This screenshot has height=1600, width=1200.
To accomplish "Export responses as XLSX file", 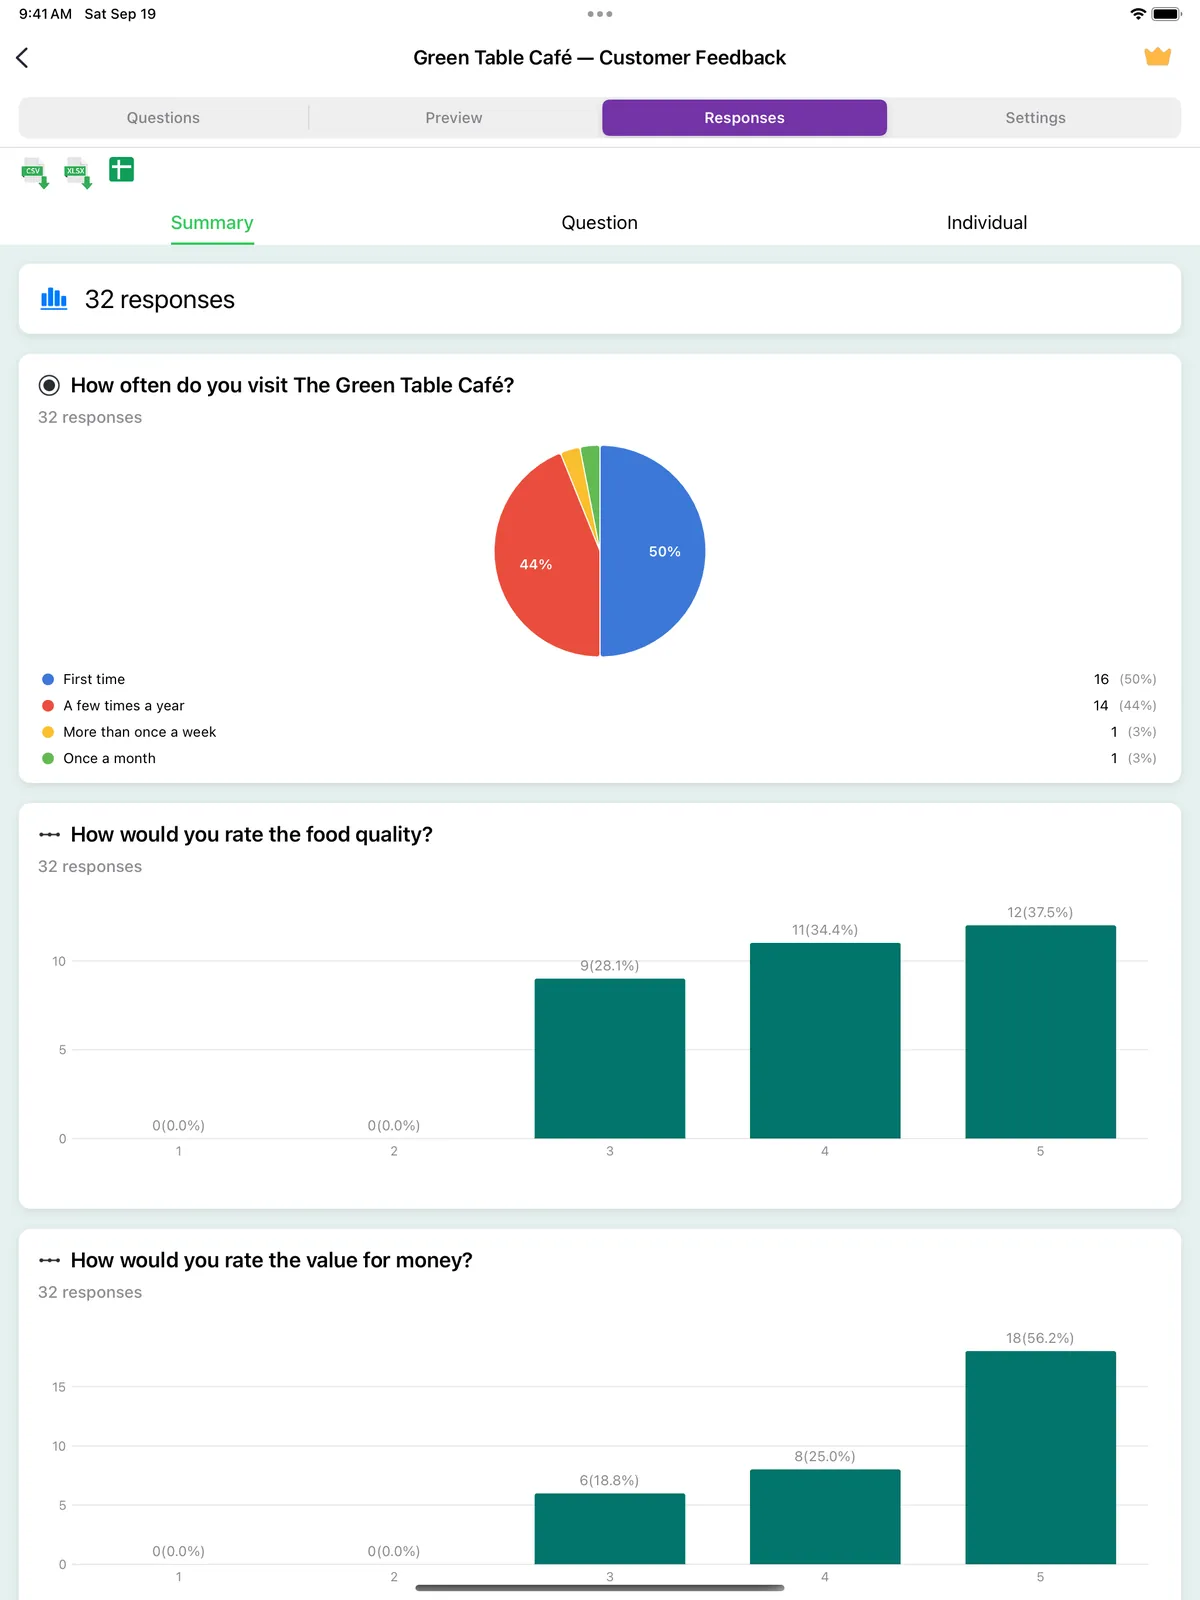I will [78, 172].
